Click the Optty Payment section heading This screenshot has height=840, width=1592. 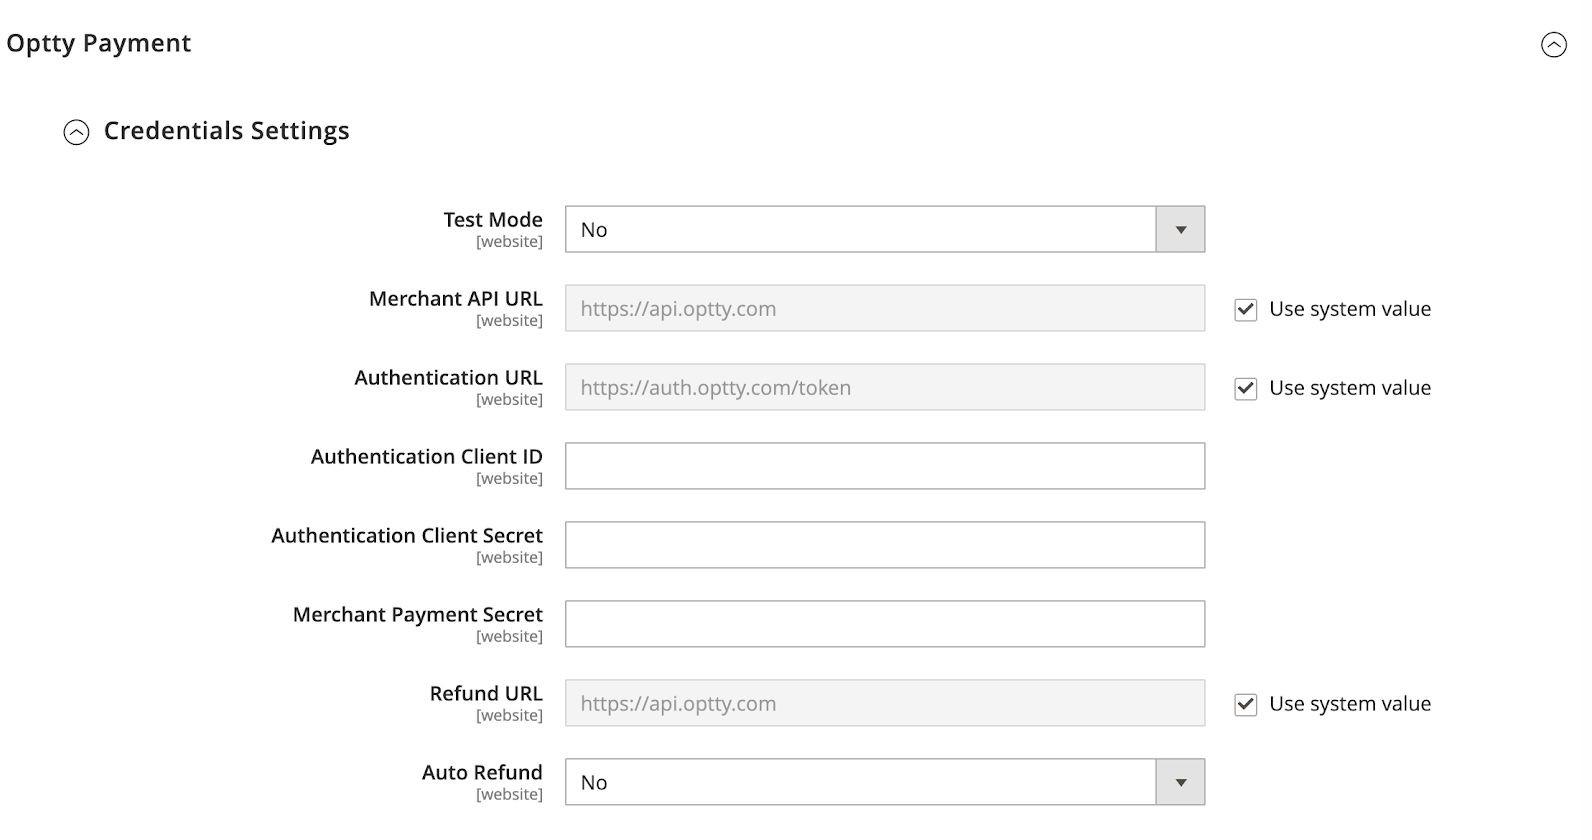[99, 43]
